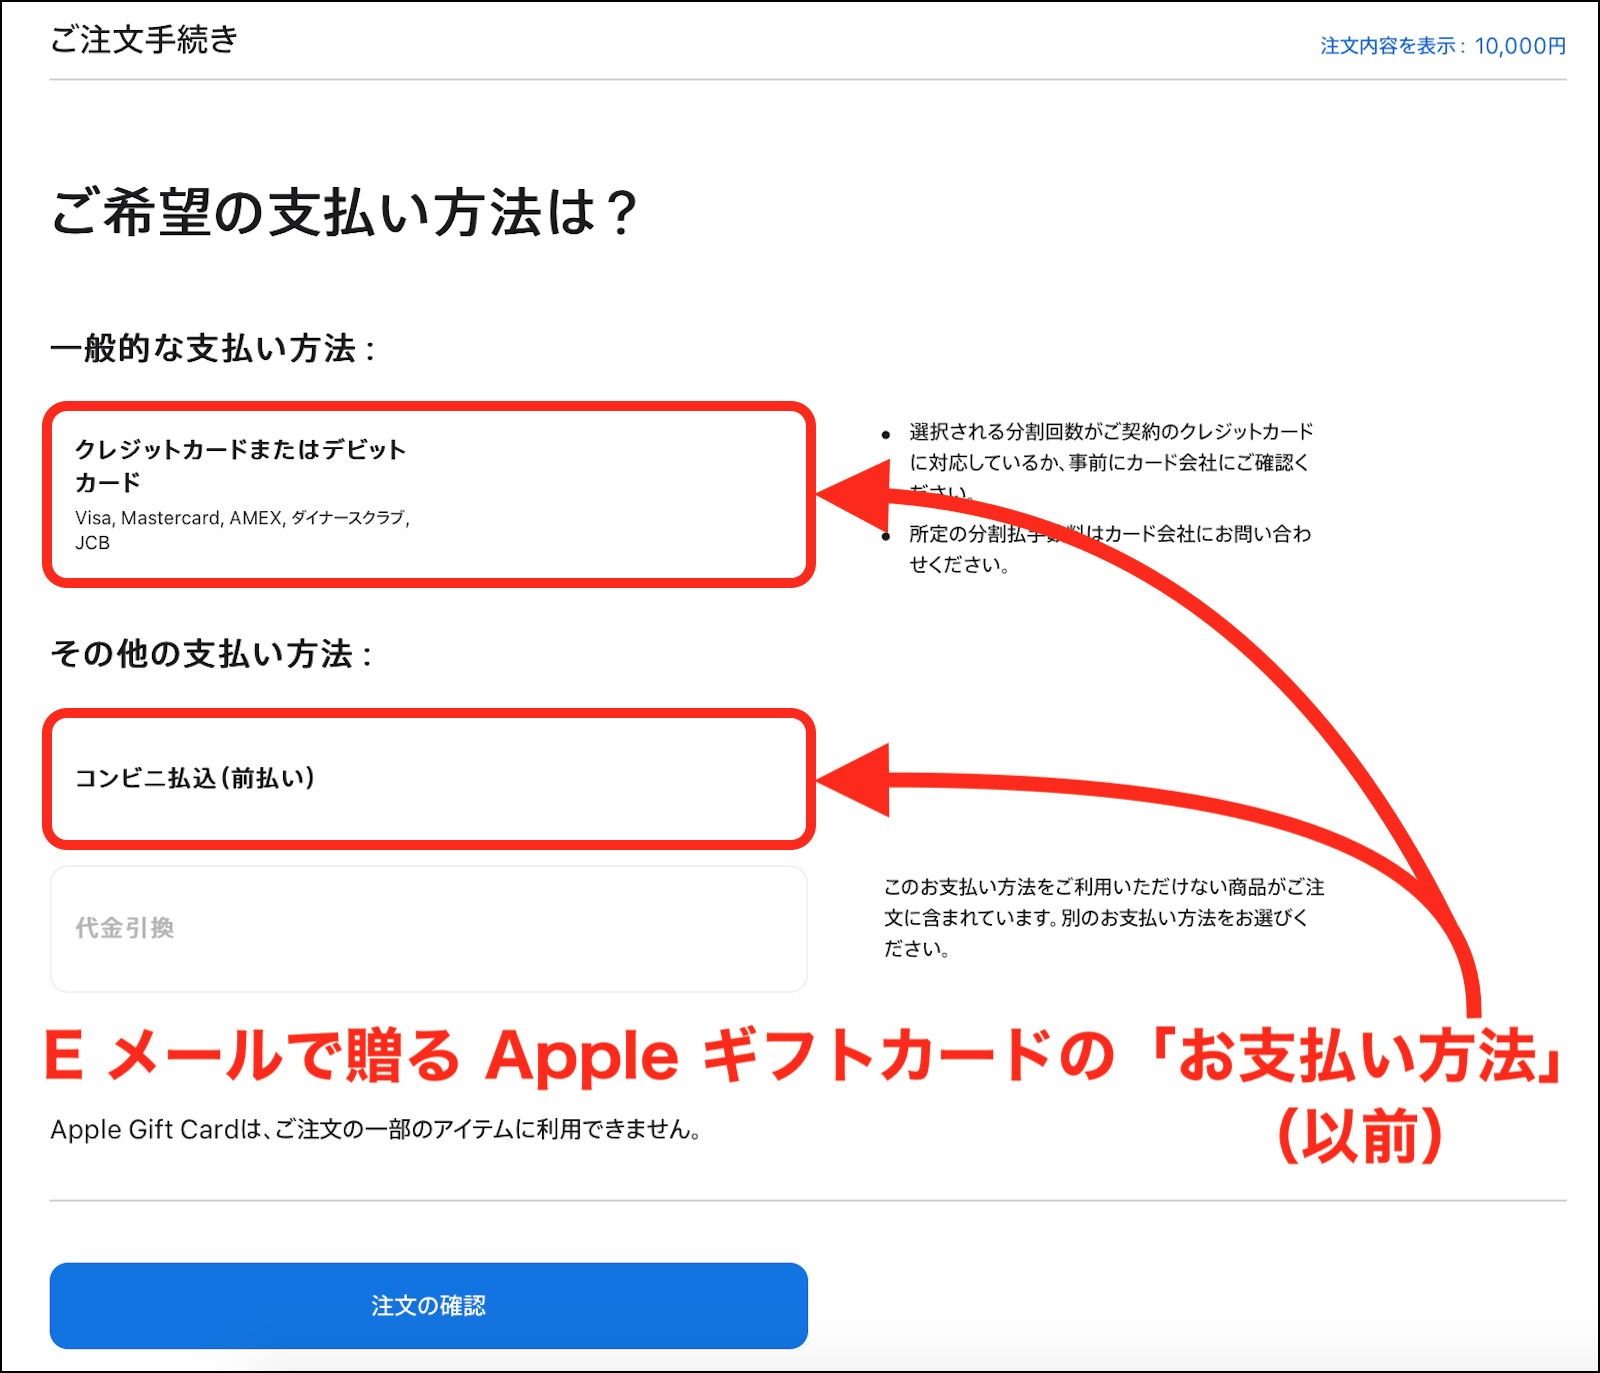Click the Apple Gift Card restriction notice
The height and width of the screenshot is (1373, 1600).
pyautogui.click(x=376, y=1130)
